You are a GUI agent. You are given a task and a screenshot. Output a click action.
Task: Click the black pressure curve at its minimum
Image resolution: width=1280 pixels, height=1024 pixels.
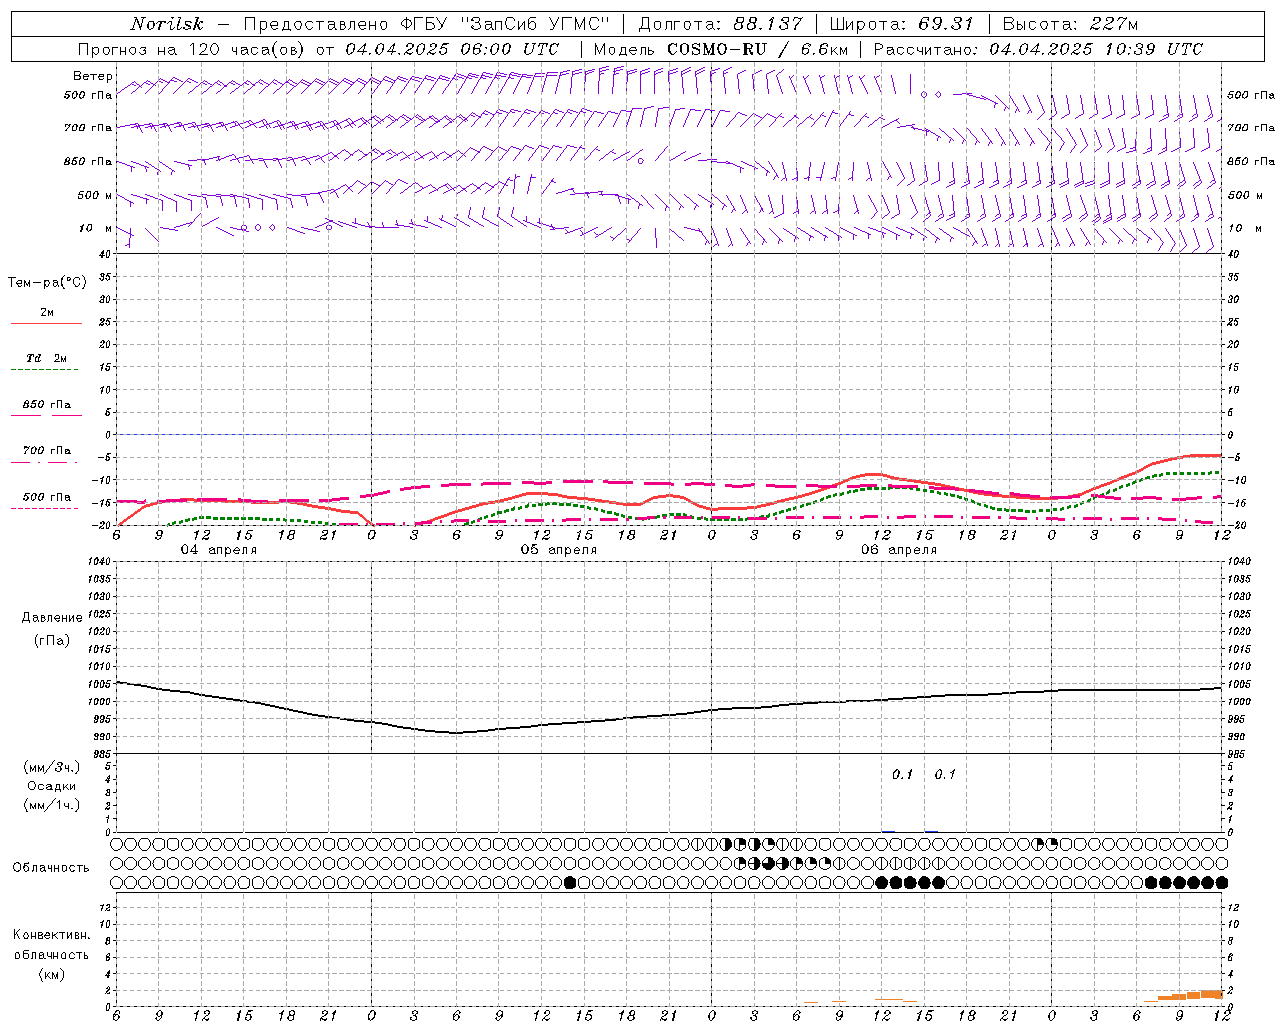point(456,732)
